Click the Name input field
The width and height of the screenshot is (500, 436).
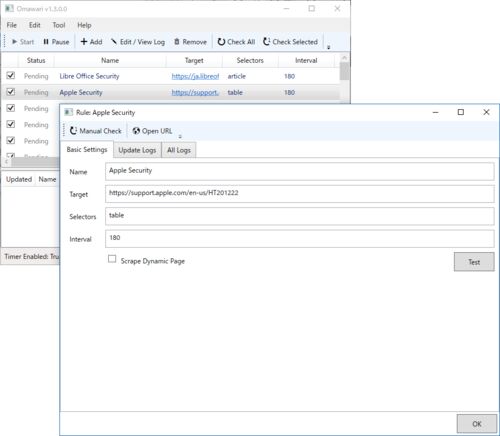pyautogui.click(x=300, y=171)
